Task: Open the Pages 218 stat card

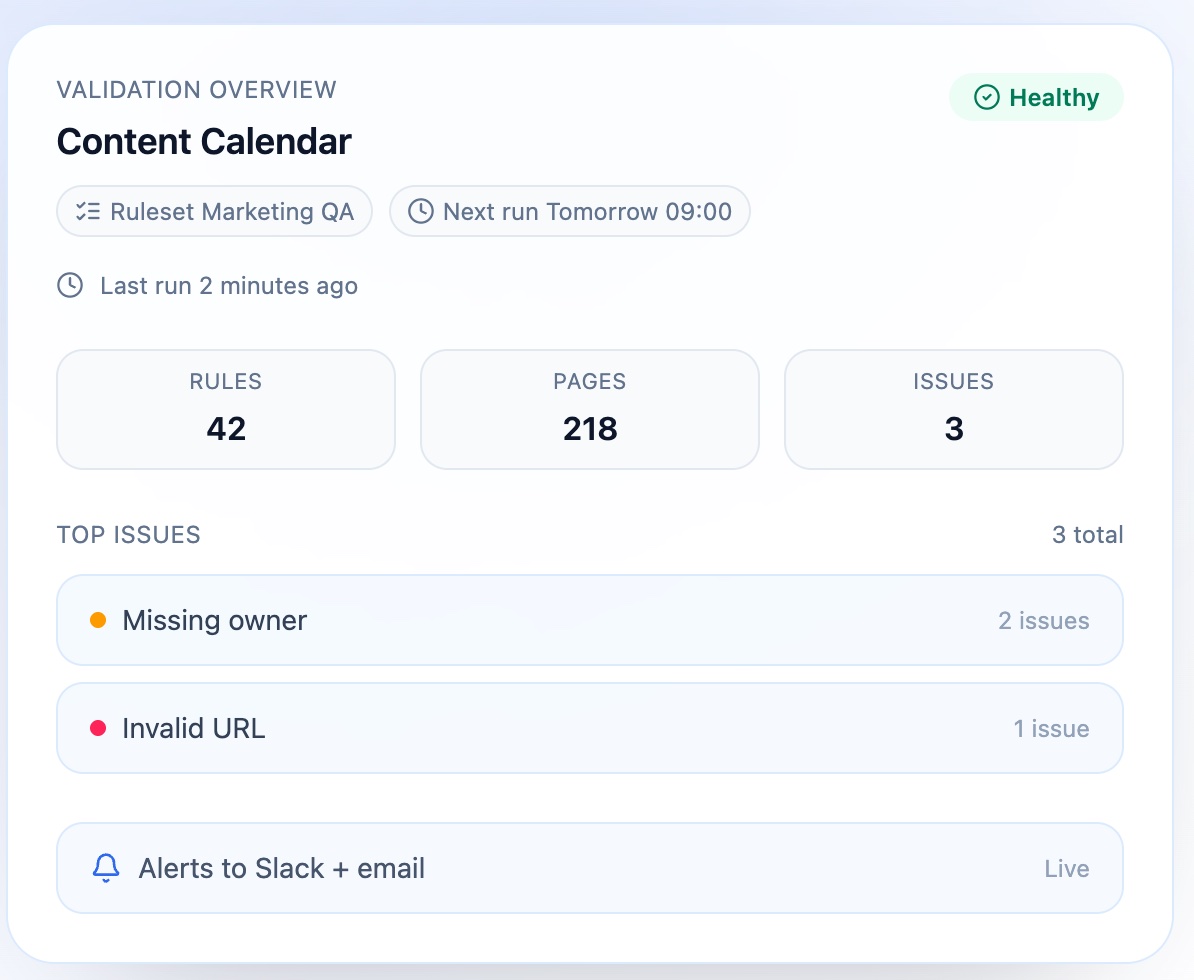Action: (x=590, y=409)
